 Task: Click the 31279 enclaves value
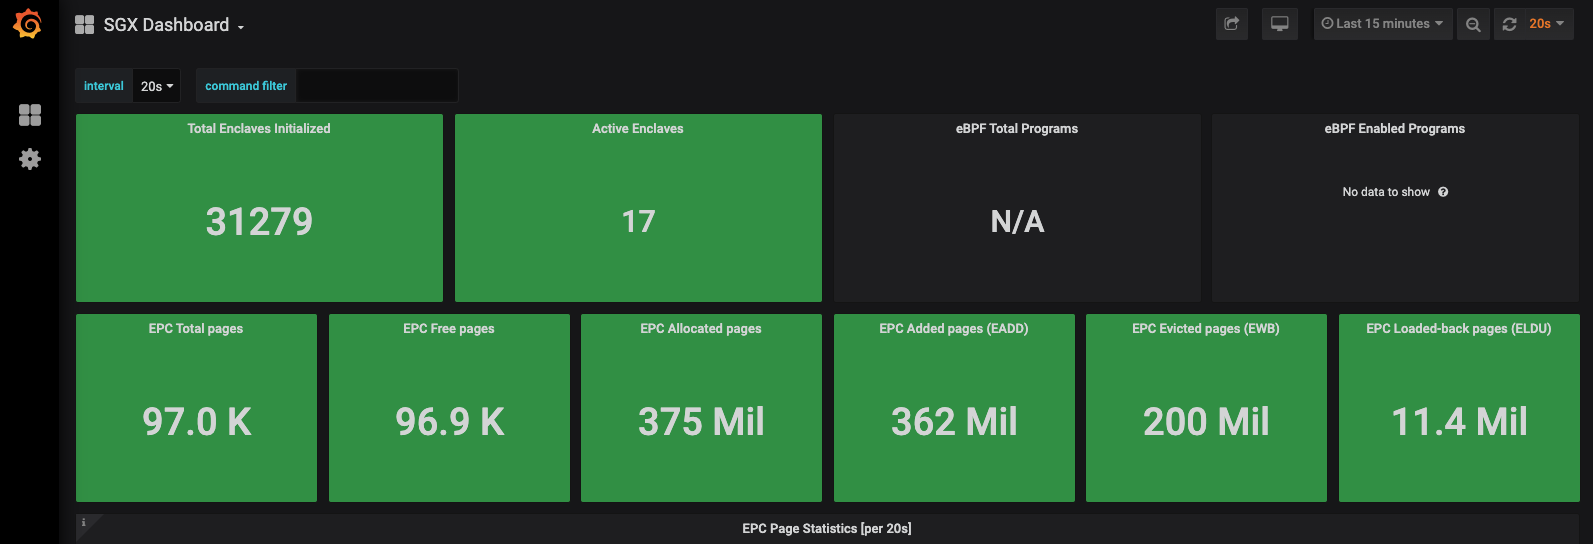pos(259,222)
